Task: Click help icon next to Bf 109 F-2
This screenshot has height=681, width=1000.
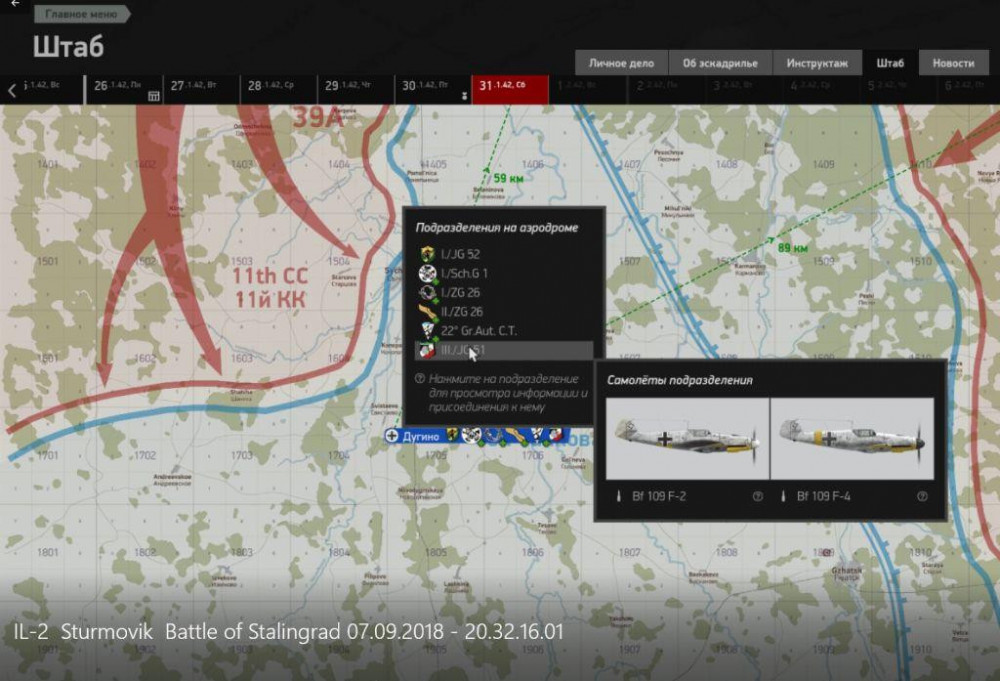Action: 758,496
